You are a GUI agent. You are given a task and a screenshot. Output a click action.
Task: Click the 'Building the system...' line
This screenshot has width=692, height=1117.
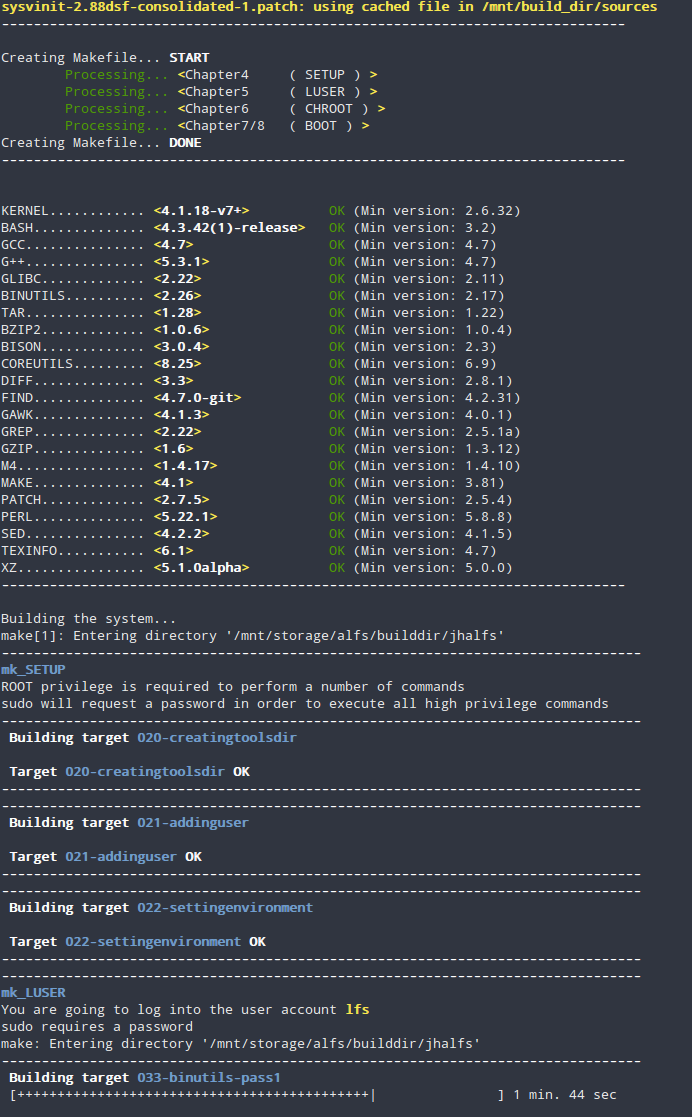pyautogui.click(x=88, y=619)
